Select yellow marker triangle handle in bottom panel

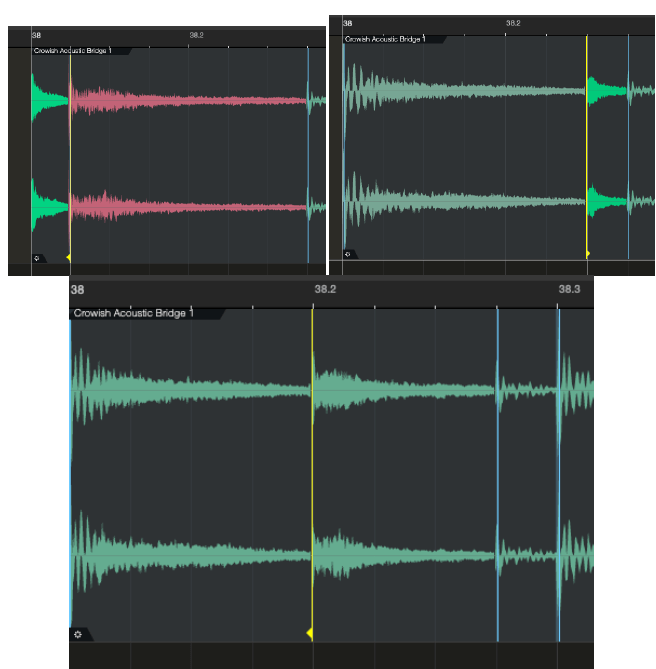click(x=310, y=634)
